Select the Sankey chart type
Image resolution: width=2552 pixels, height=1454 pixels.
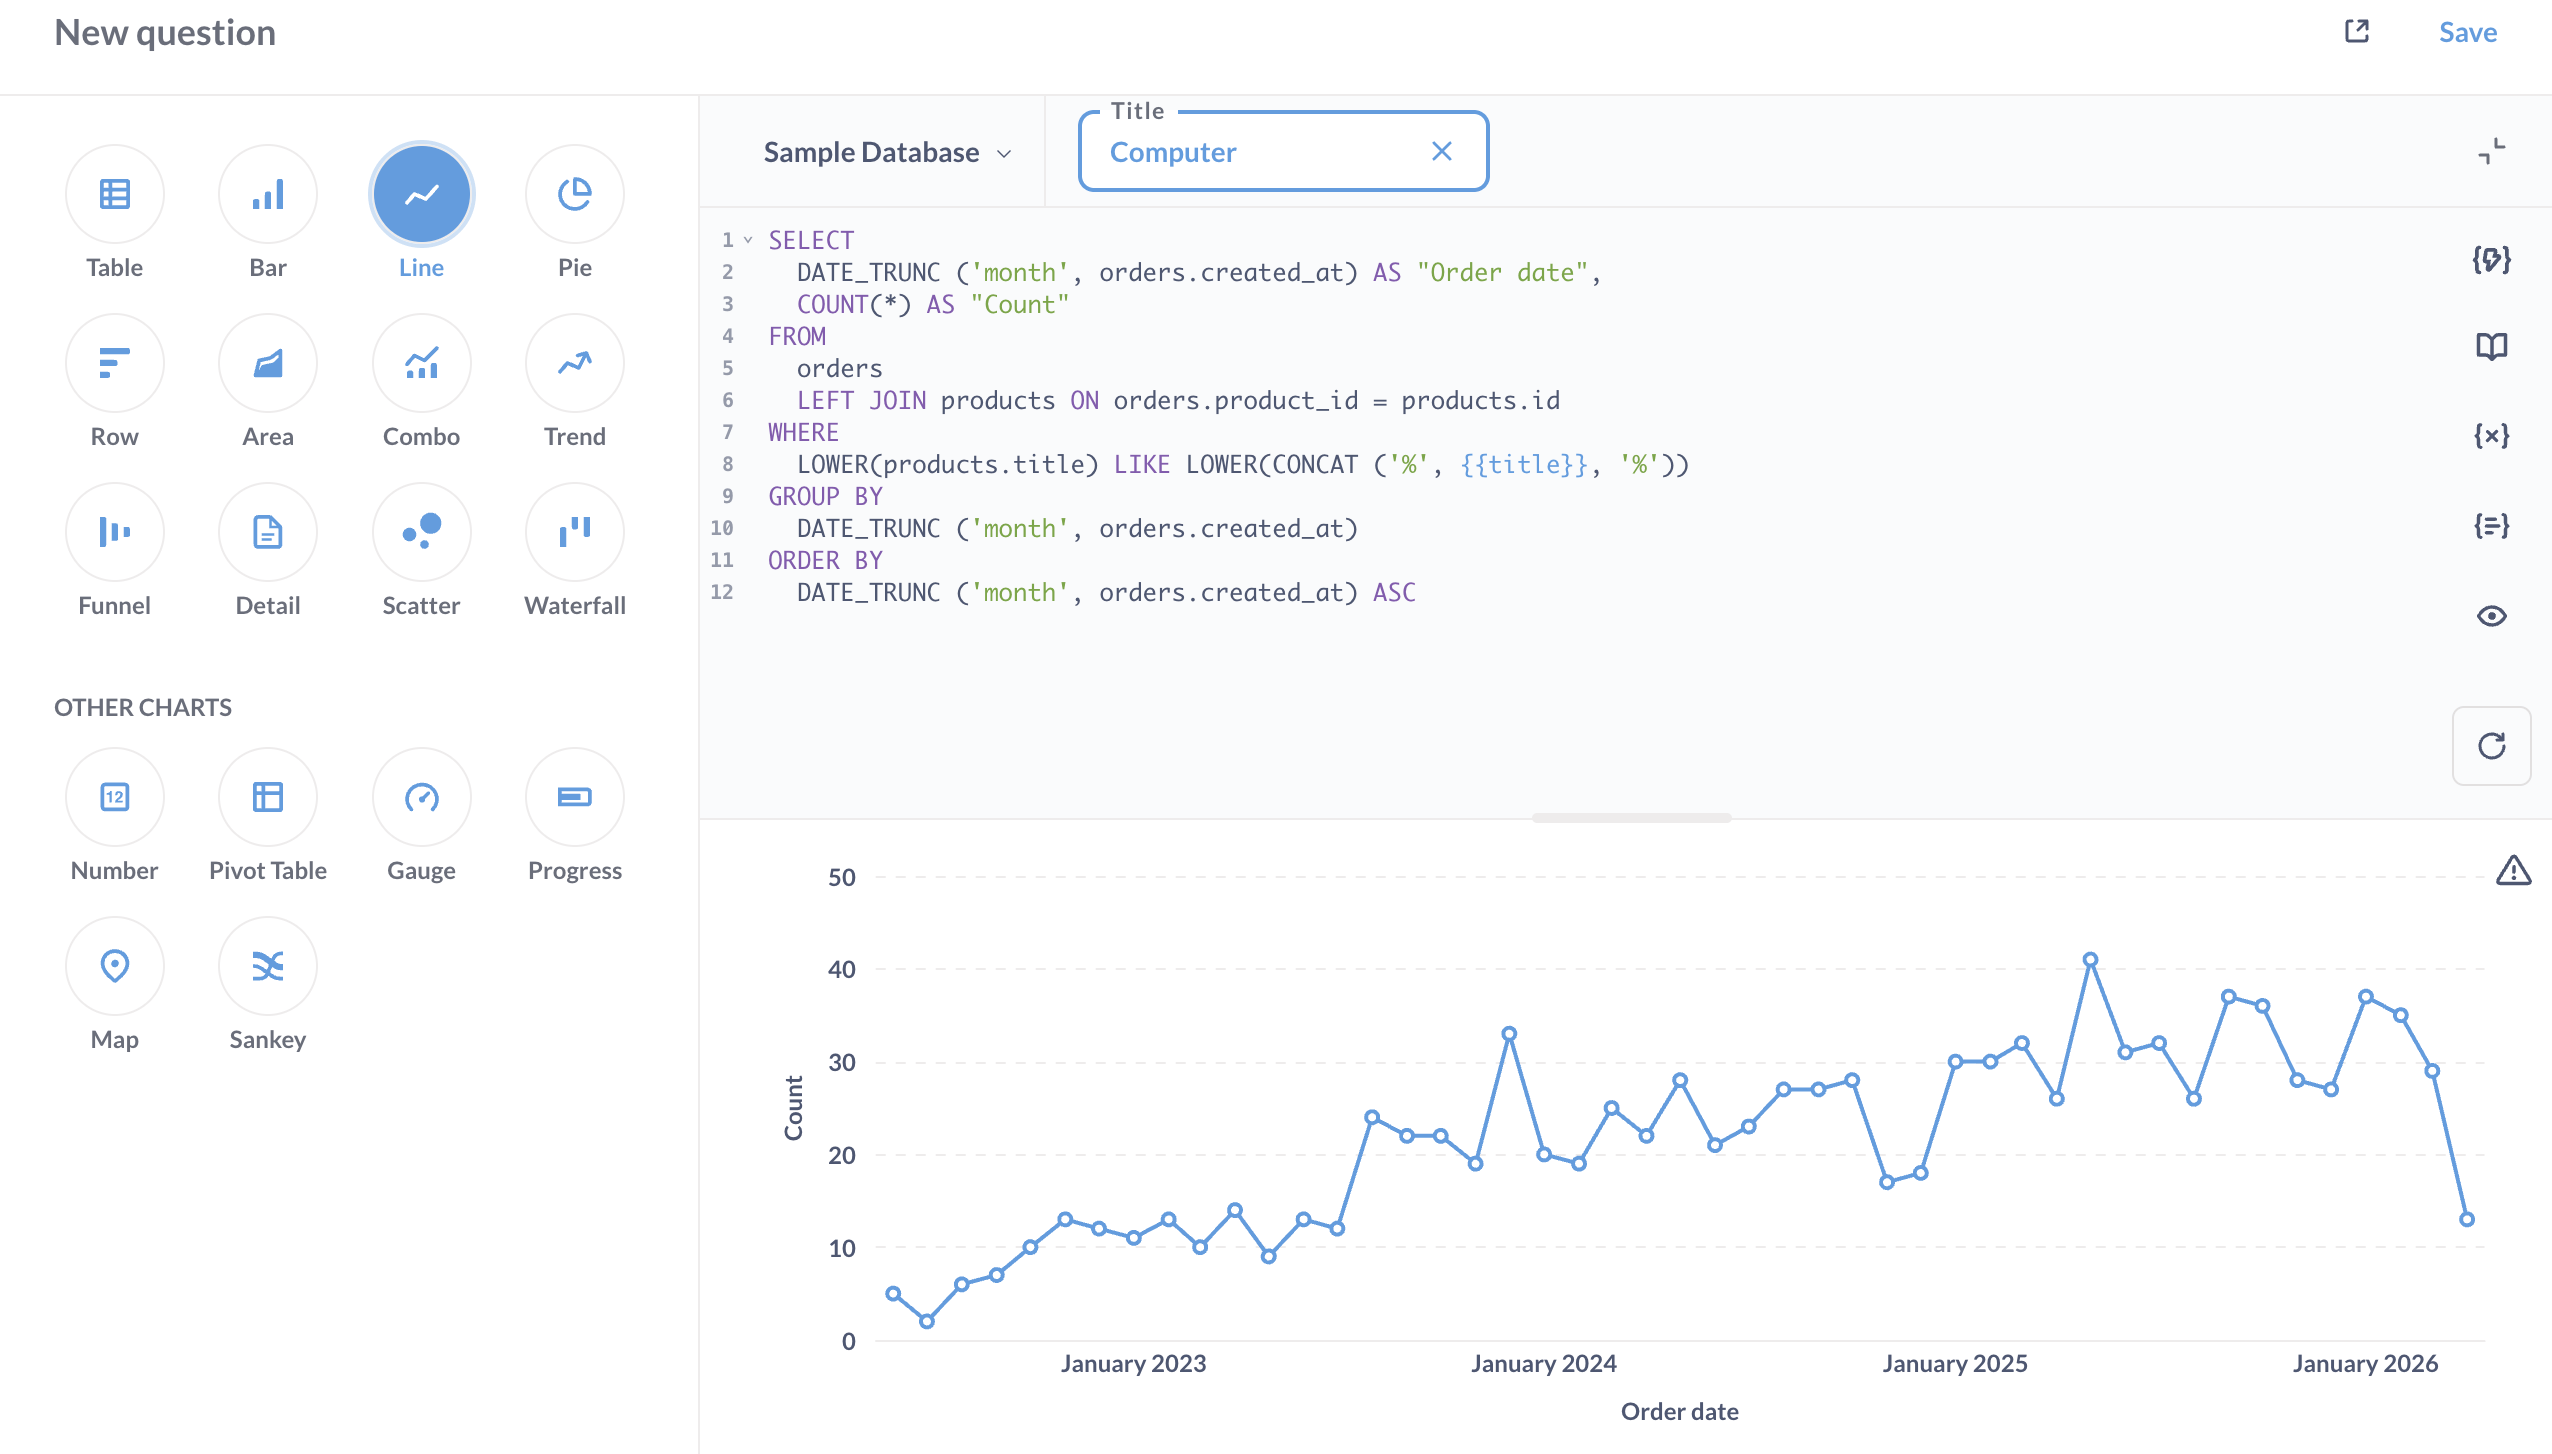point(267,965)
